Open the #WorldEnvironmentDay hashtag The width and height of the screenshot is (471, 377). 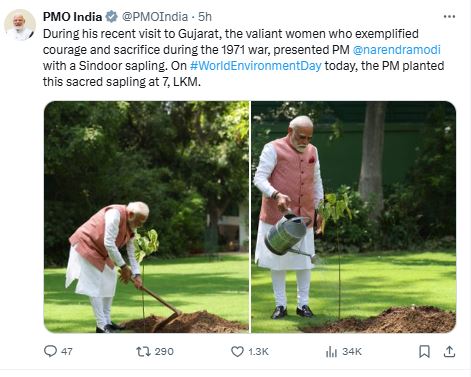[x=256, y=66]
